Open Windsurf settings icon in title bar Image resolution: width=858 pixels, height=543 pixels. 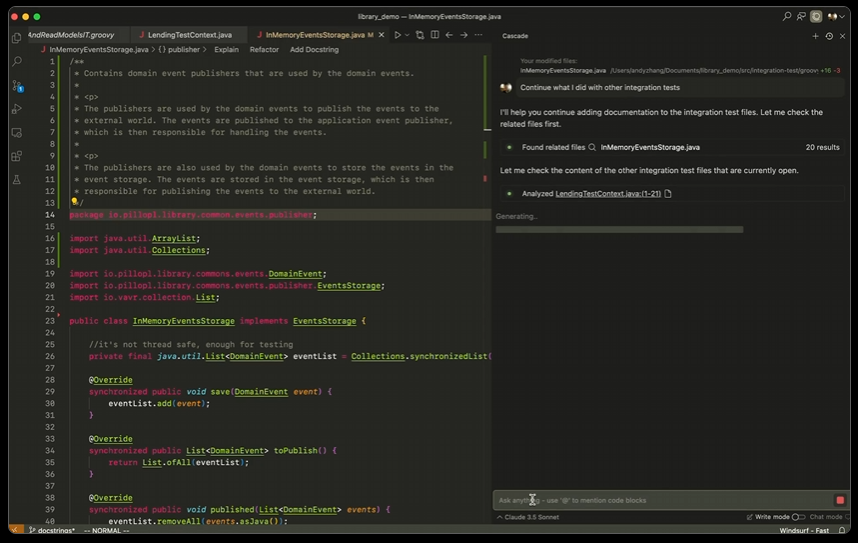pos(816,16)
